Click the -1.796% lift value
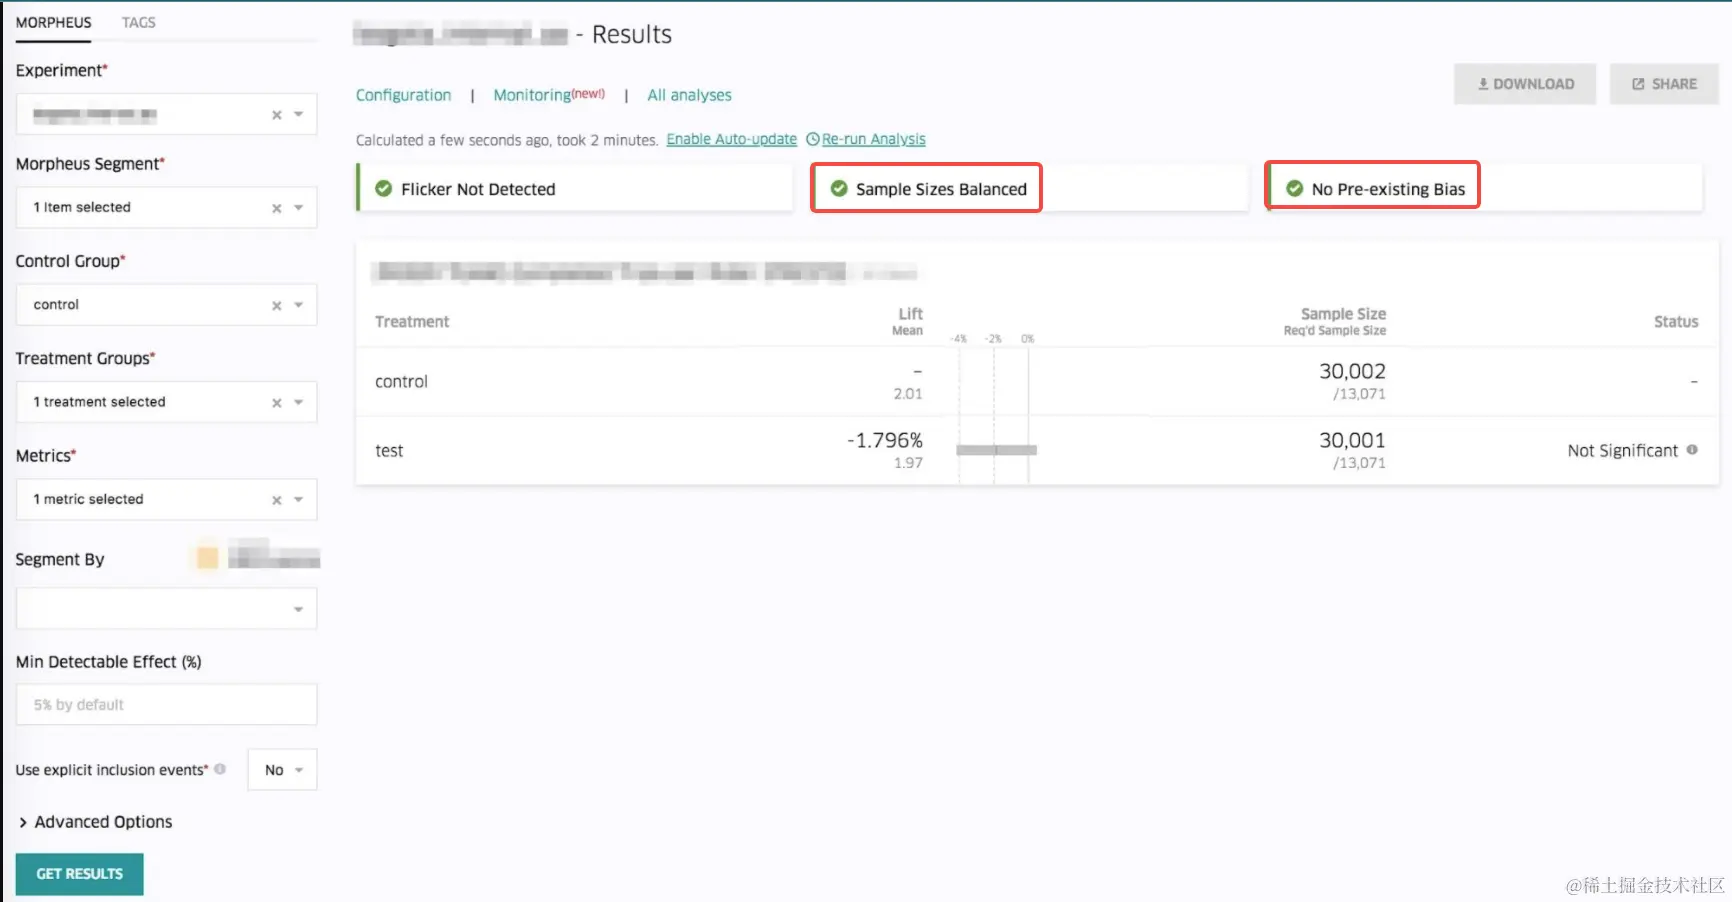The width and height of the screenshot is (1732, 902). point(885,440)
